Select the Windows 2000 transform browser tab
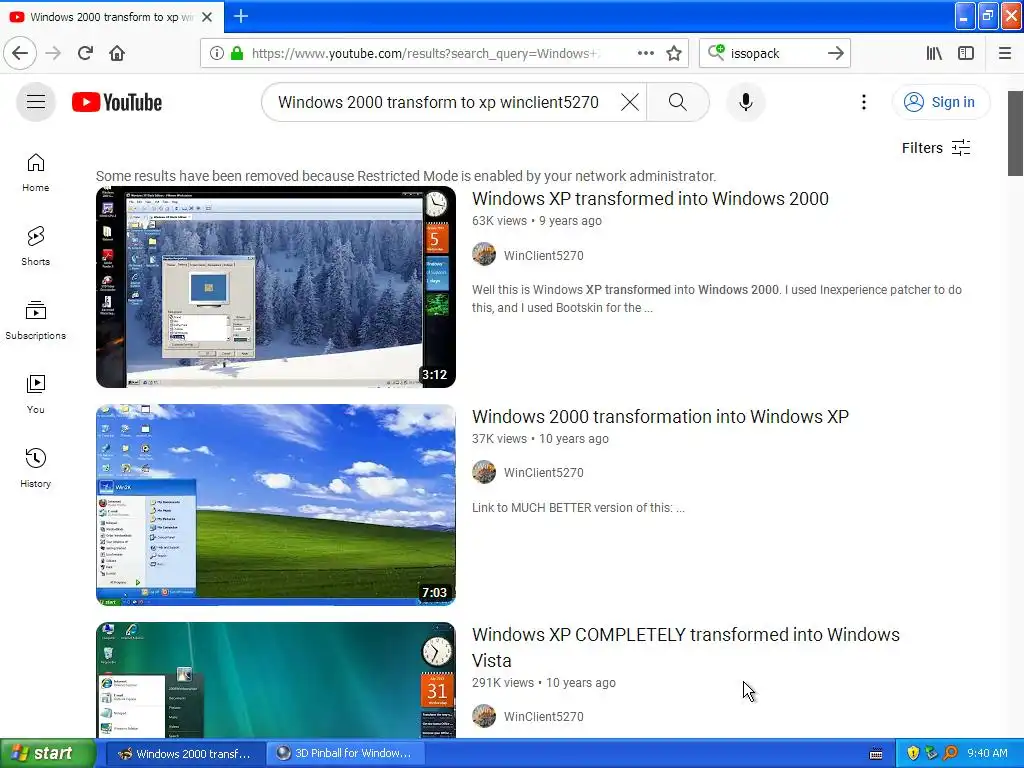 [x=112, y=17]
